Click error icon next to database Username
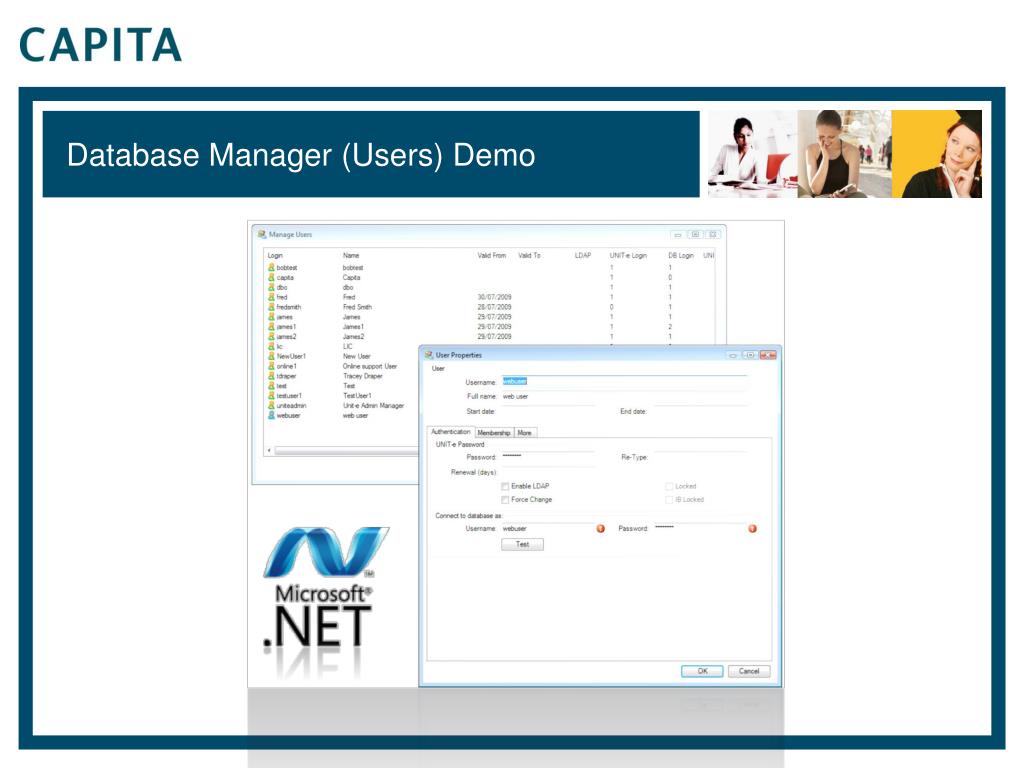The height and width of the screenshot is (768, 1024). tap(601, 528)
